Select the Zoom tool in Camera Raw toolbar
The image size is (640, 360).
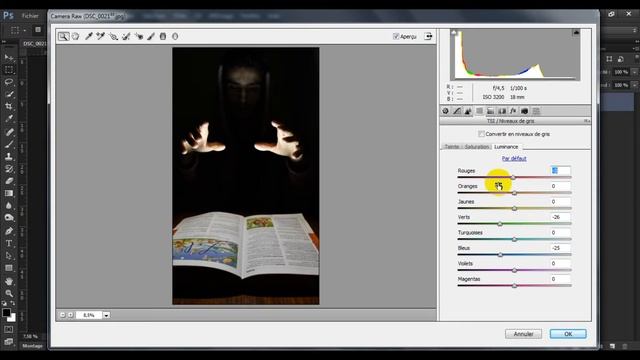click(x=63, y=36)
